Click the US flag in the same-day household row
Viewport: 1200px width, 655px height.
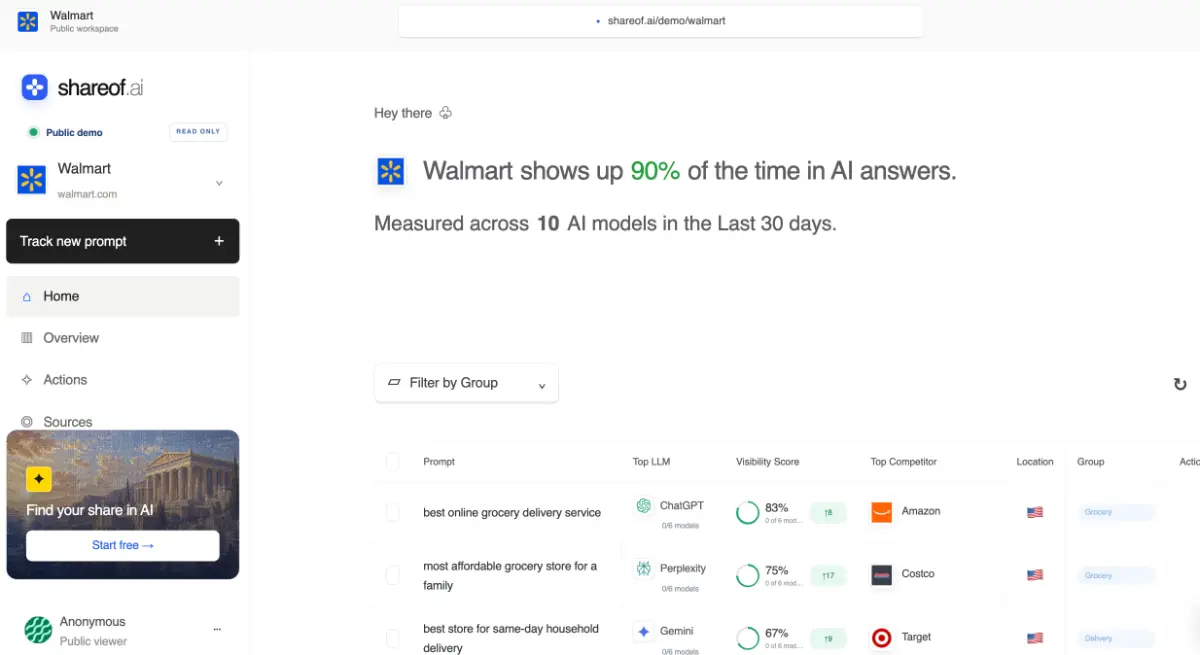coord(1035,638)
